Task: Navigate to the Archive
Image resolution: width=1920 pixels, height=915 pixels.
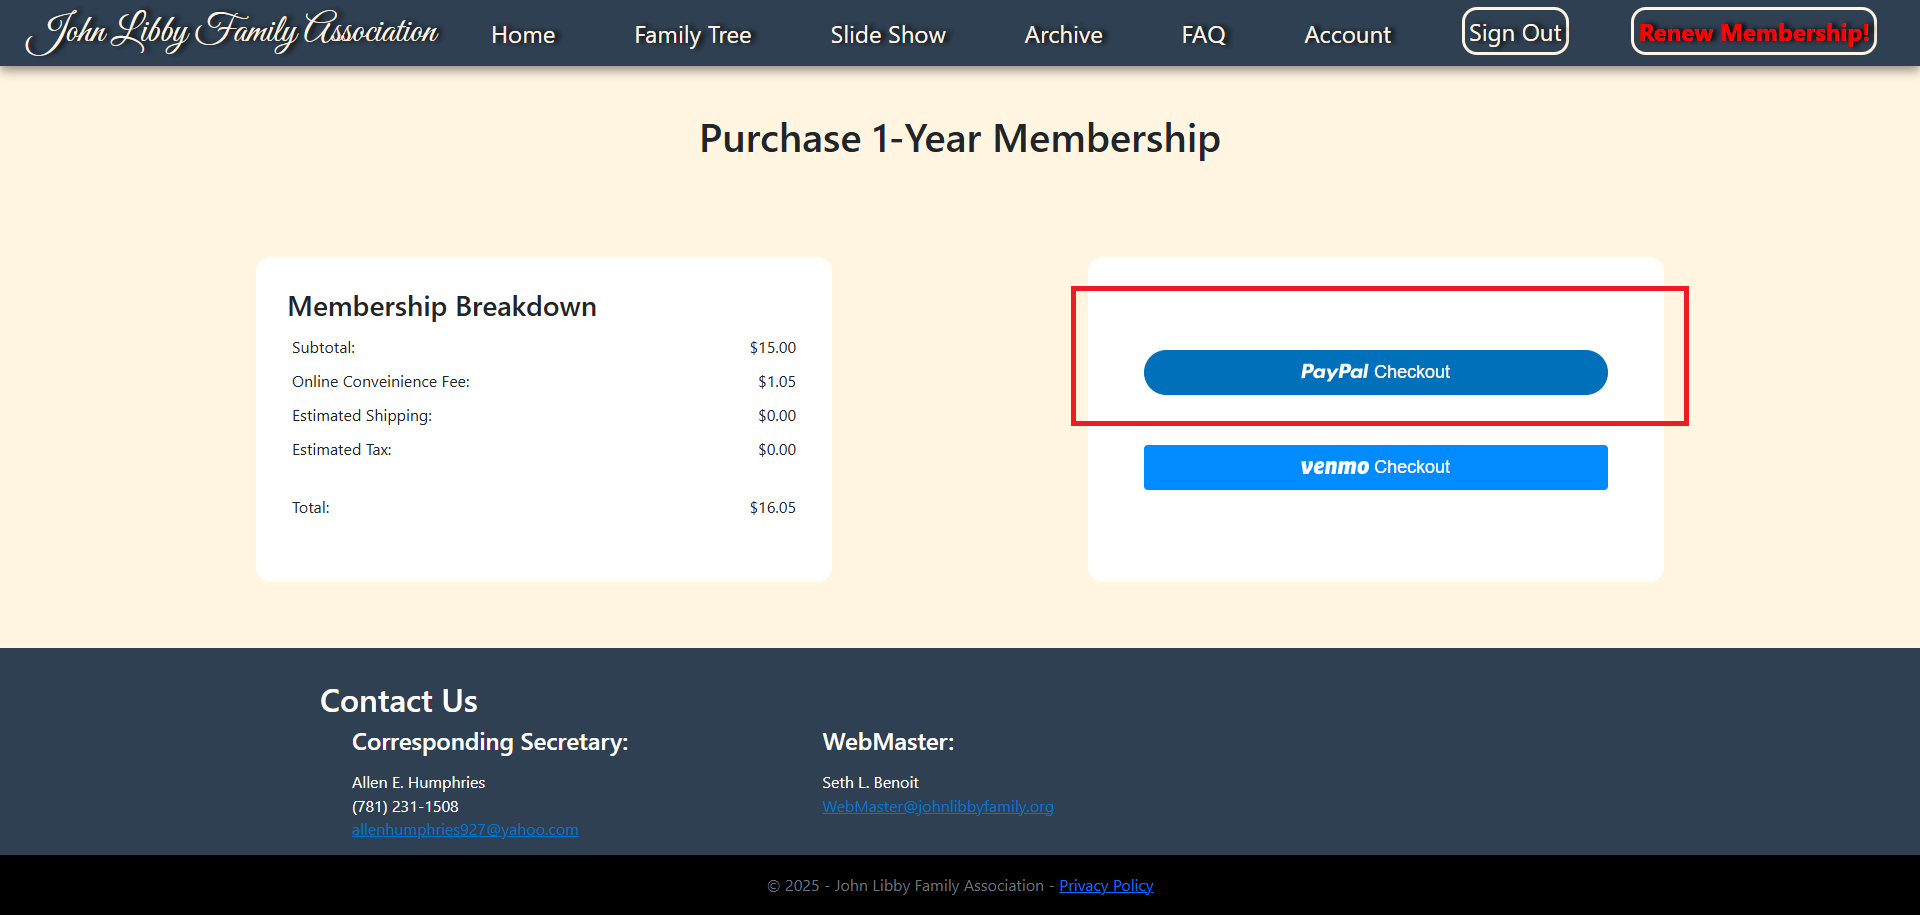Action: tap(1063, 35)
